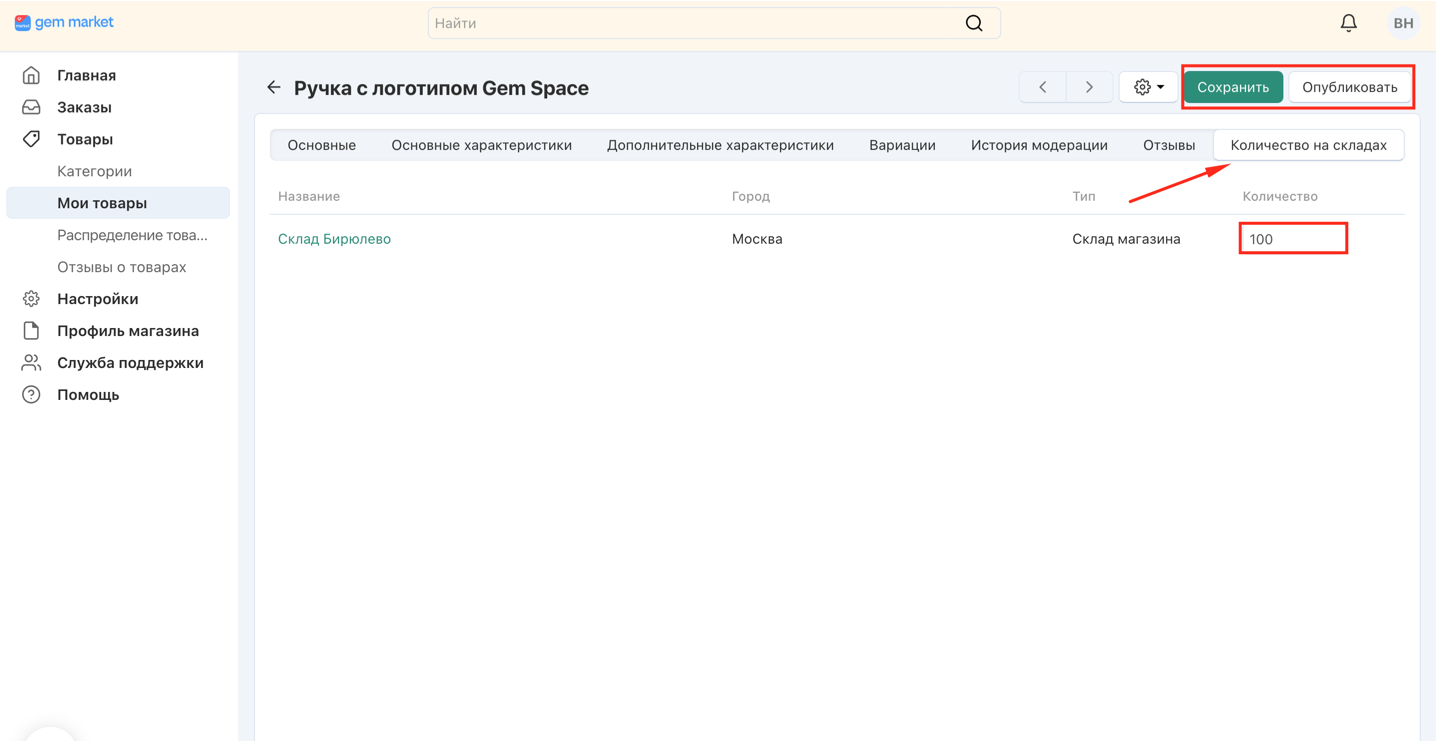The image size is (1437, 741).
Task: Switch to the Вариации tab
Action: pos(902,145)
